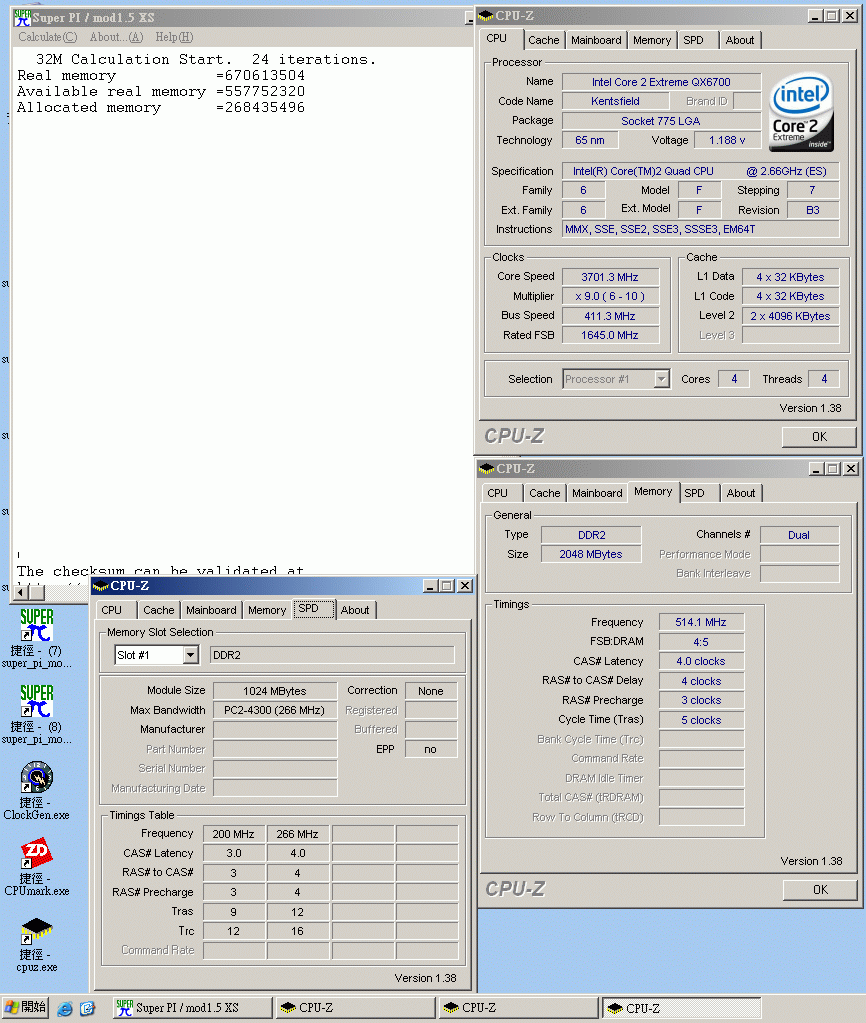Open the Windows Start button
The height and width of the screenshot is (1023, 866).
pos(24,1007)
